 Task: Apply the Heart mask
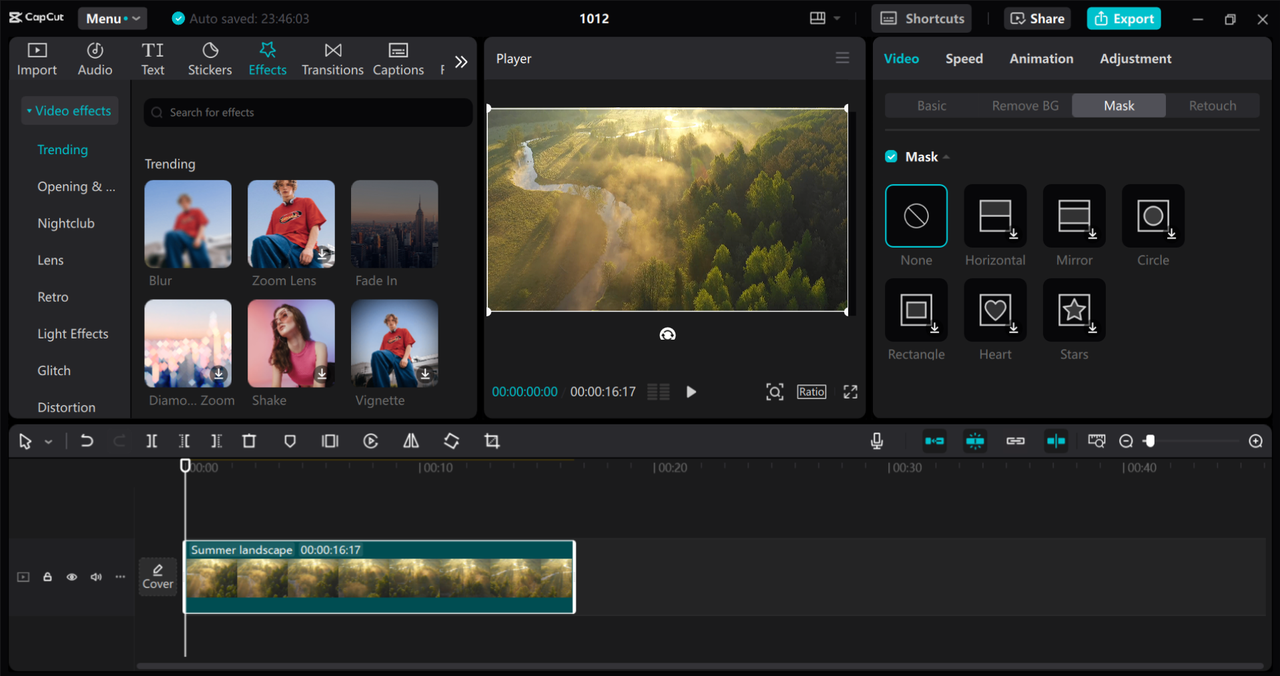995,310
